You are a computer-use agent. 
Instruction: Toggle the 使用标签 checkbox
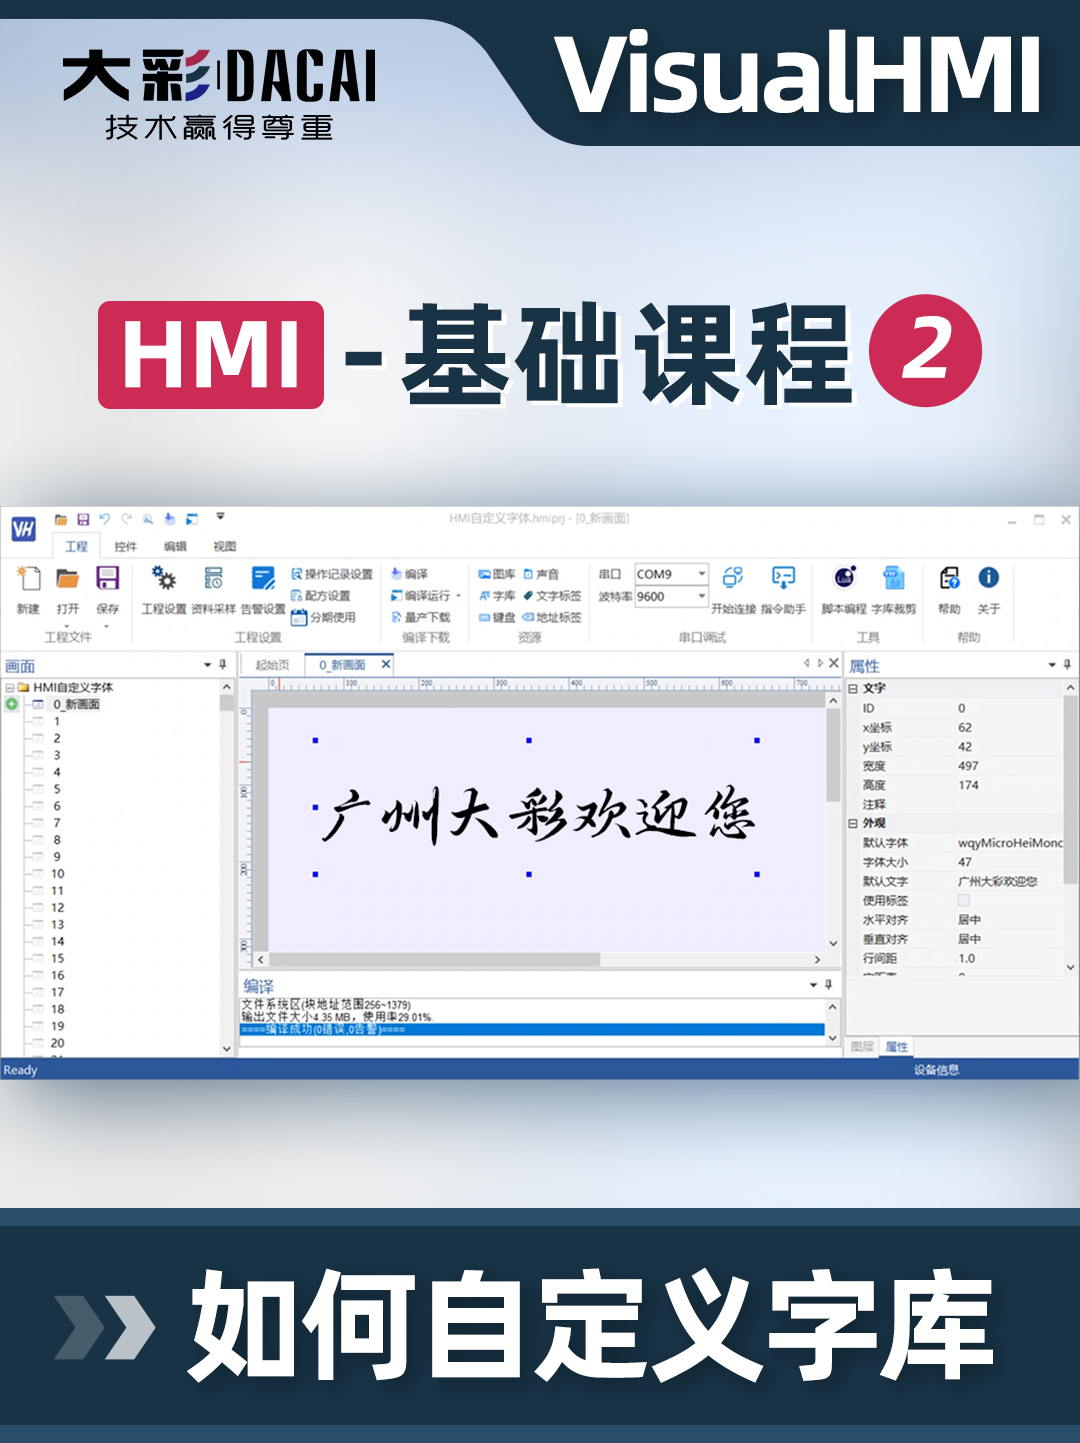964,900
